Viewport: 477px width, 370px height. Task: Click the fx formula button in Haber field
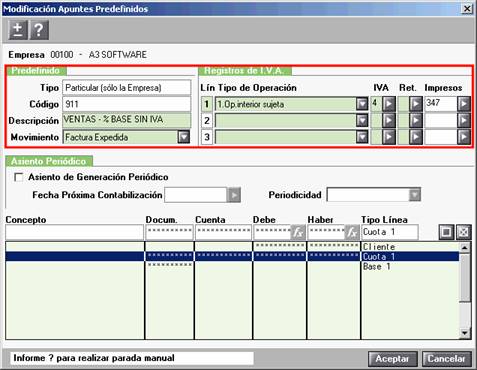[x=352, y=232]
